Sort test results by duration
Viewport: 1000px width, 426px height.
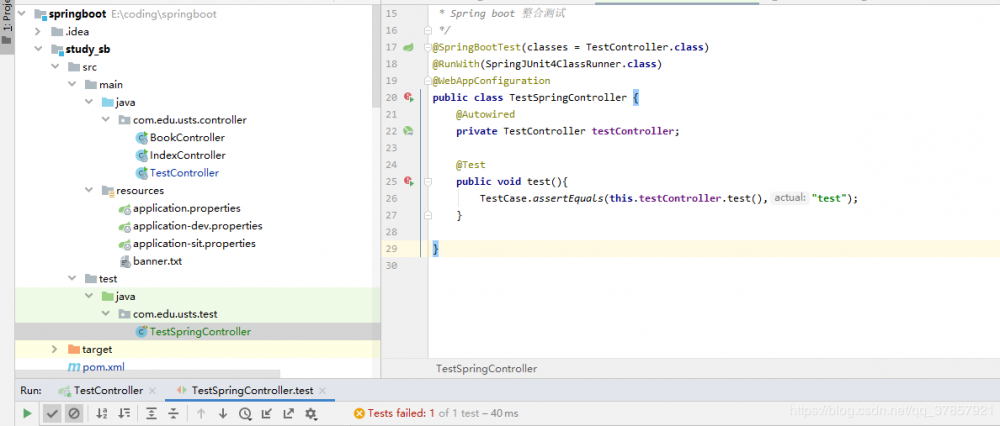(124, 413)
